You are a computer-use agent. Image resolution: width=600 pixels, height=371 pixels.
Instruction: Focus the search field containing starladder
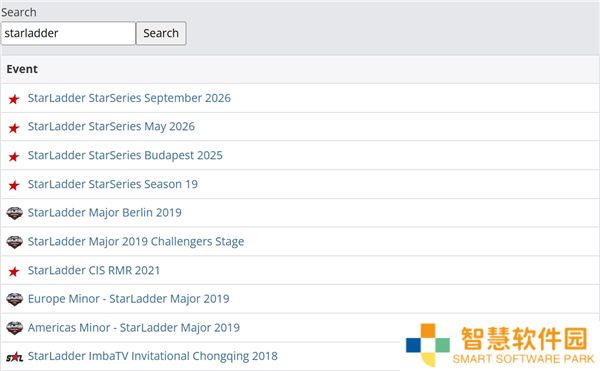pos(68,33)
